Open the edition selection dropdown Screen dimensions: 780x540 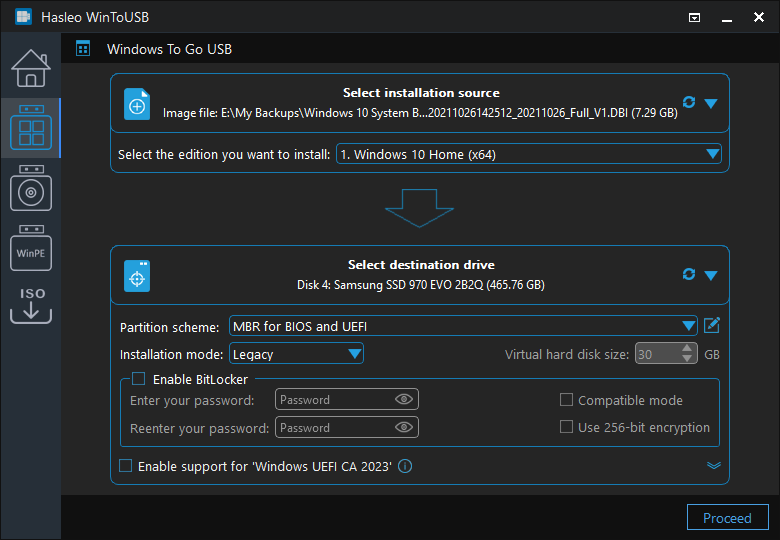click(x=529, y=154)
